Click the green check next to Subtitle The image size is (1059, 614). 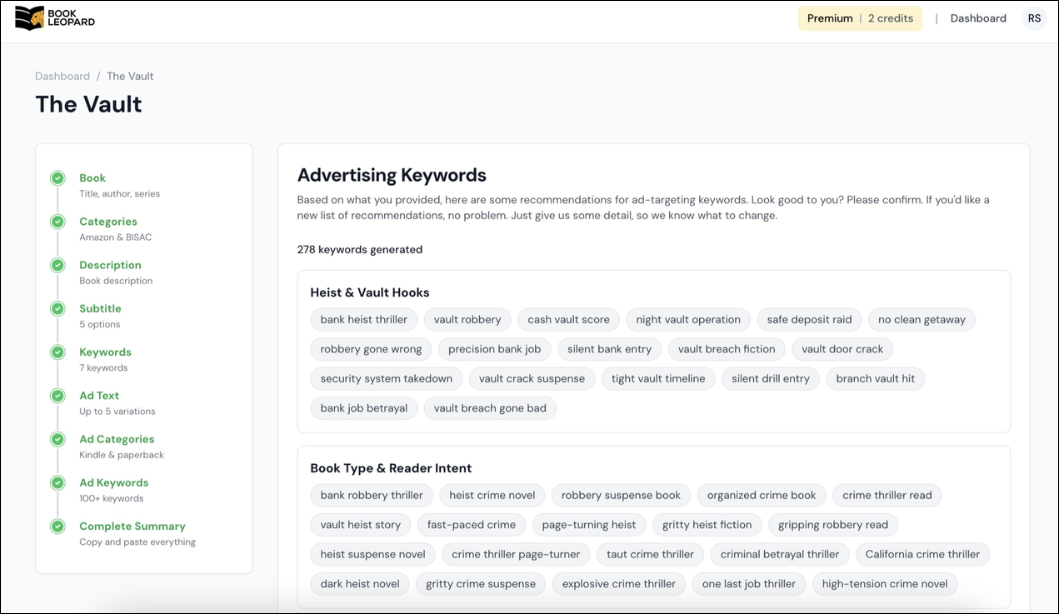click(x=58, y=309)
